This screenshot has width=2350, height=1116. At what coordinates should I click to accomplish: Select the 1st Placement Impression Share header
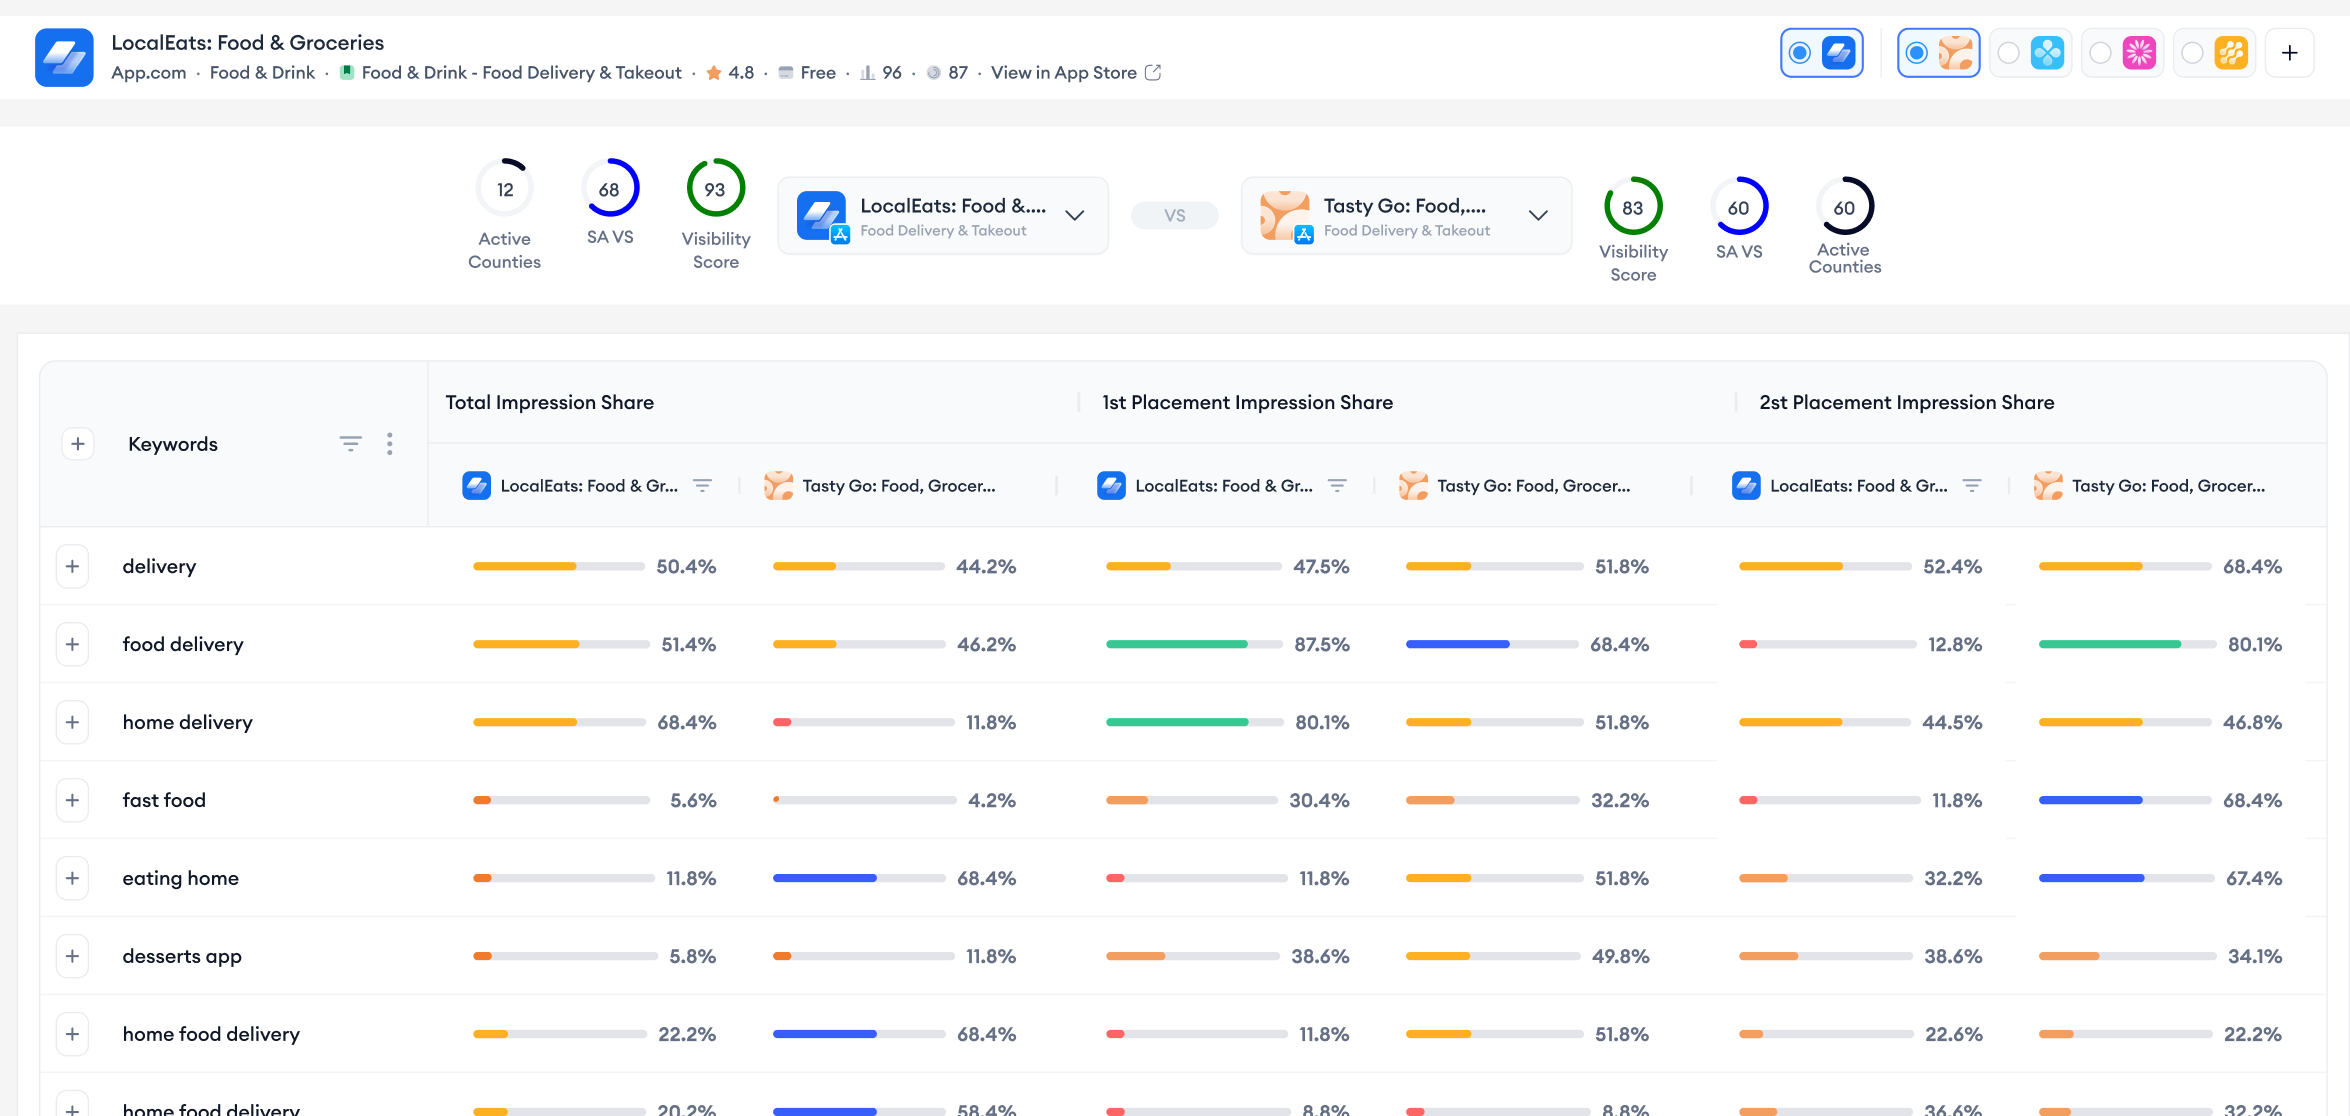[1247, 402]
